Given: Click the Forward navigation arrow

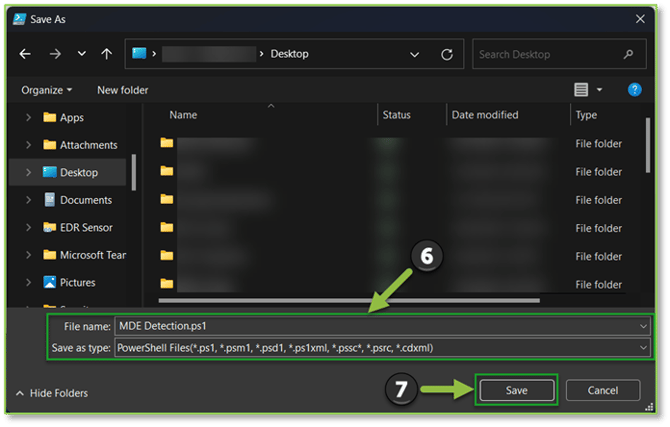Looking at the screenshot, I should (x=54, y=54).
